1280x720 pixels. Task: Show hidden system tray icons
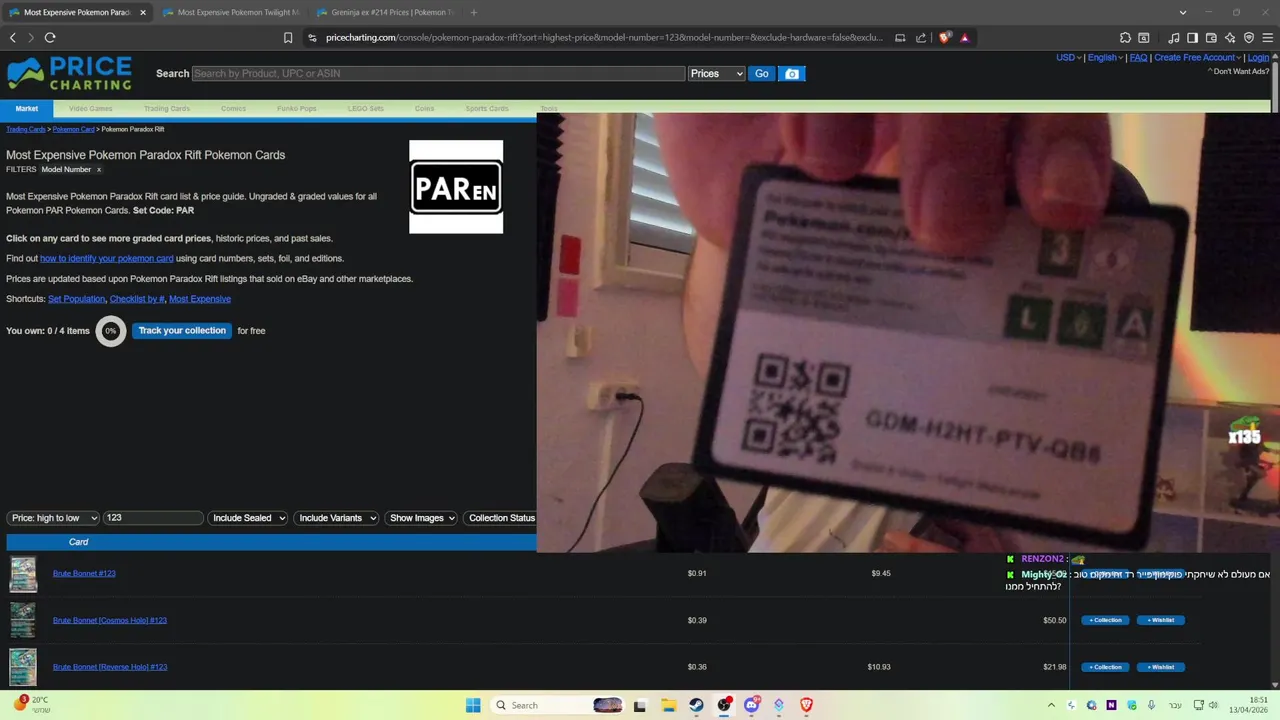click(x=1051, y=705)
